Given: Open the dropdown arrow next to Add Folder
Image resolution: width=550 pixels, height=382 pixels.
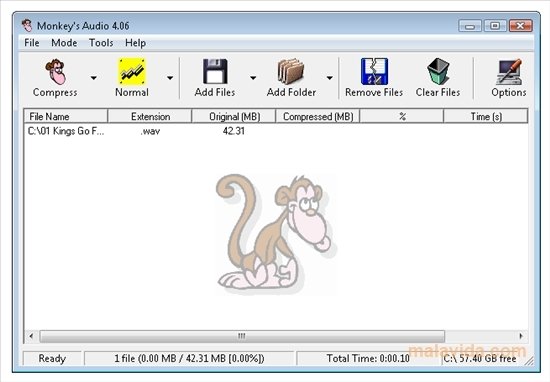Looking at the screenshot, I should pos(330,78).
